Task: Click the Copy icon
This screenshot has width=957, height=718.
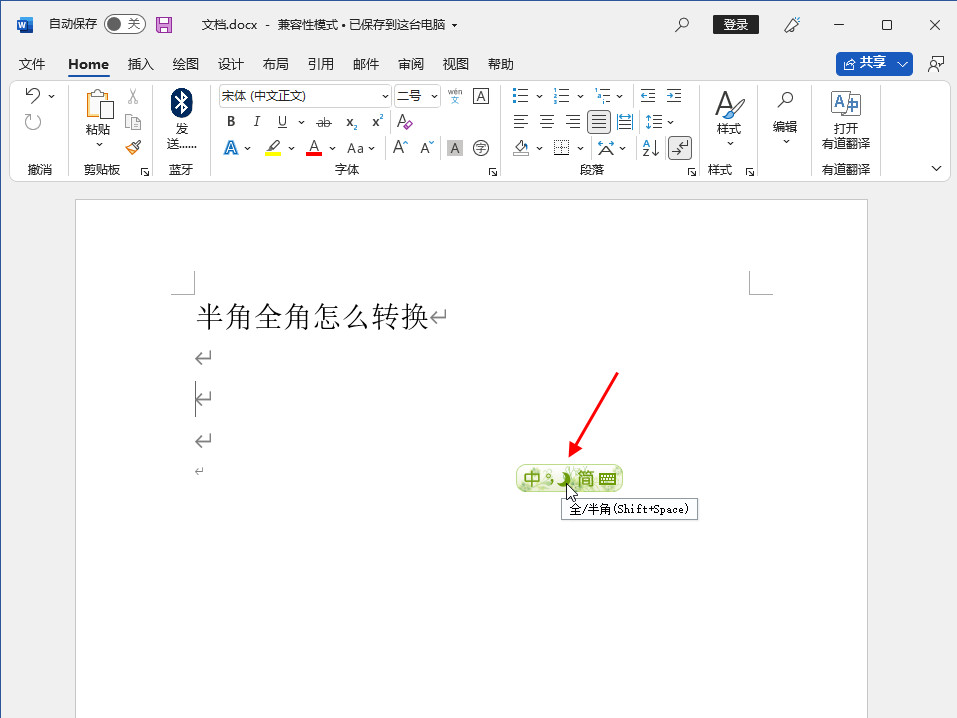Action: [132, 122]
